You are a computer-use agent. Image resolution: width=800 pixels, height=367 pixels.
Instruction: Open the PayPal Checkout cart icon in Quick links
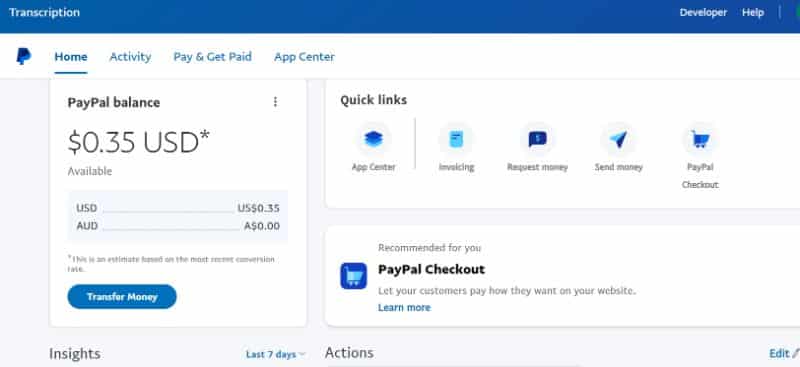(x=699, y=139)
